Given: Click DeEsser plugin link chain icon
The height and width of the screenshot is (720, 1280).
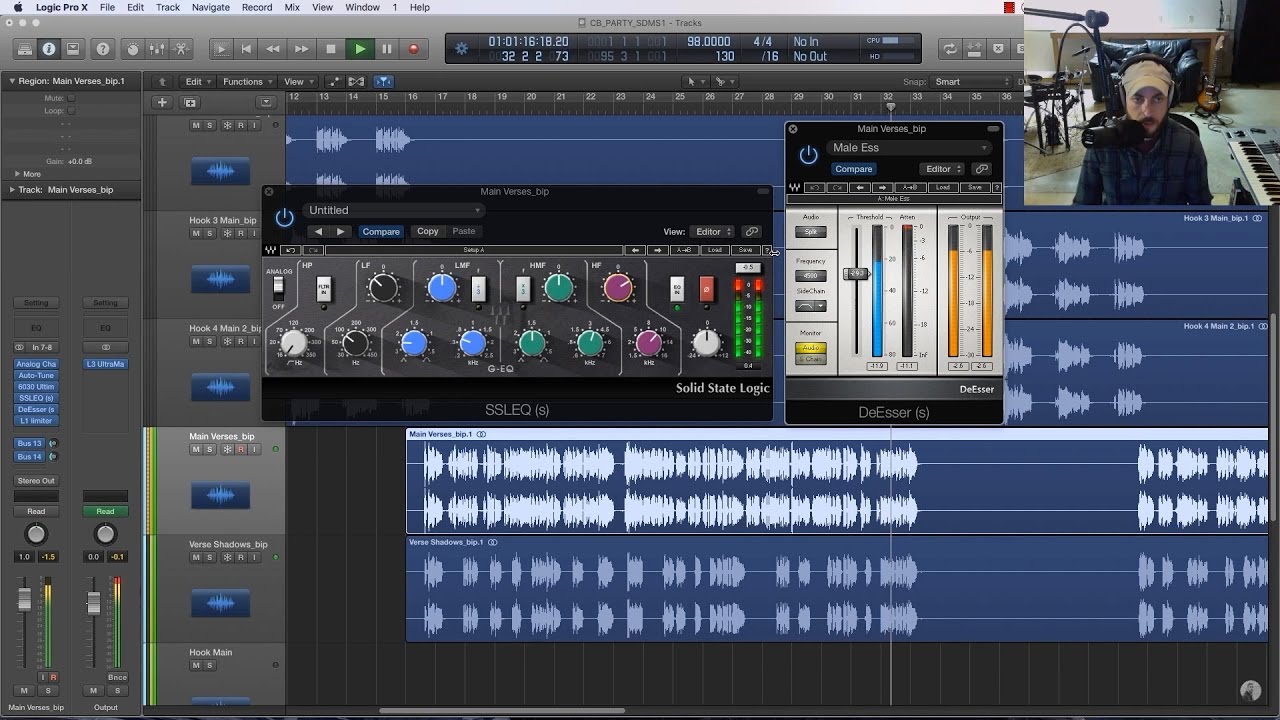Looking at the screenshot, I should 982,169.
